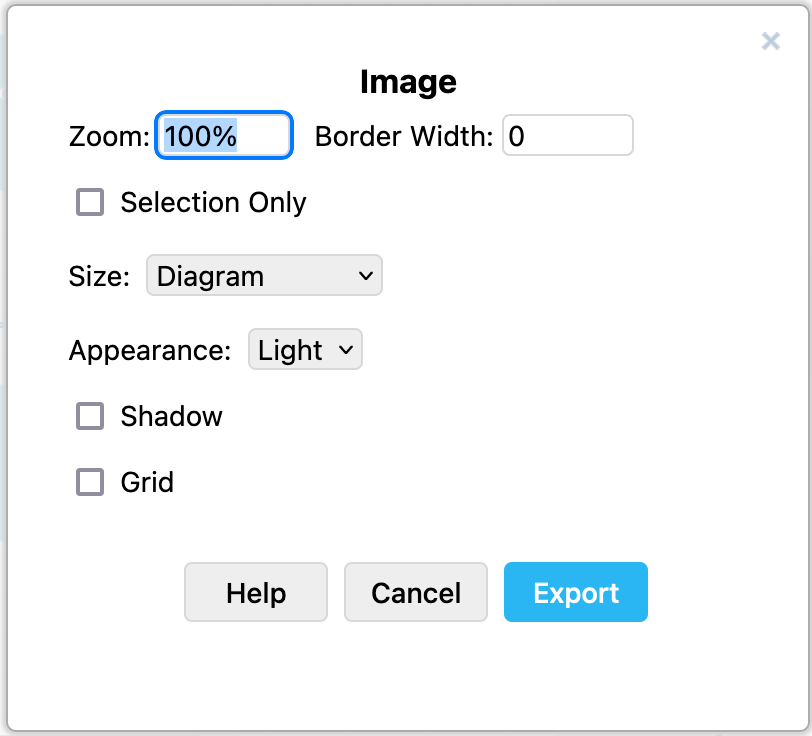Change Appearance from Light setting
The image size is (812, 736).
[x=305, y=350]
